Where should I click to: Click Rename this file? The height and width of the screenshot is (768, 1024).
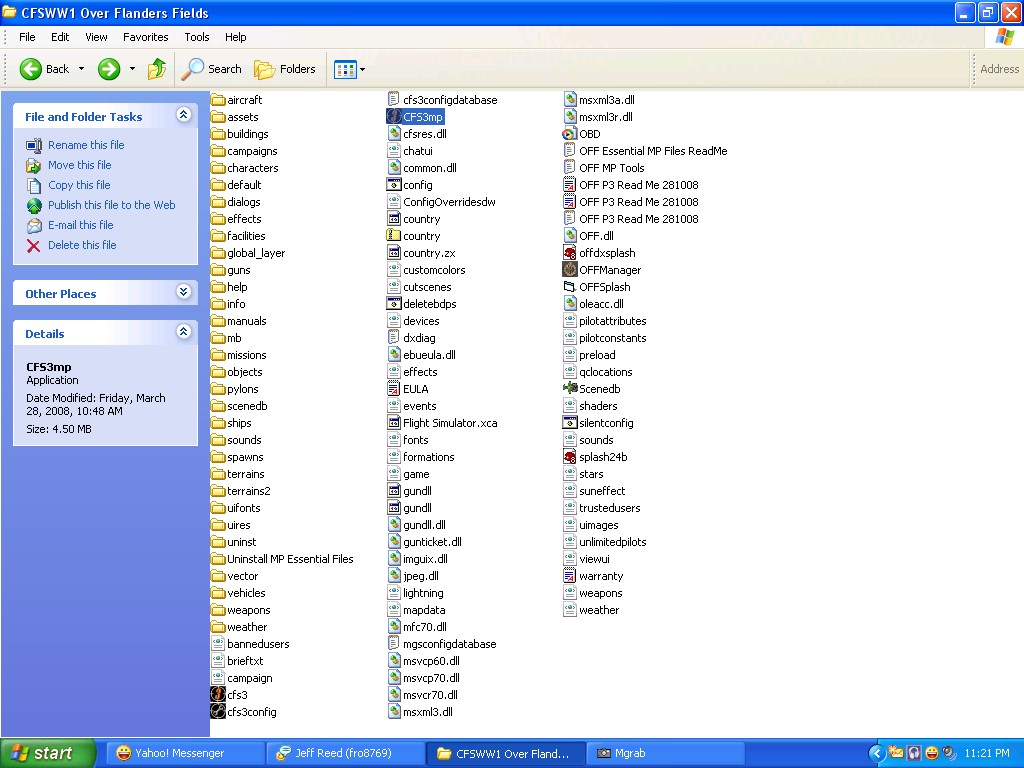pyautogui.click(x=86, y=145)
